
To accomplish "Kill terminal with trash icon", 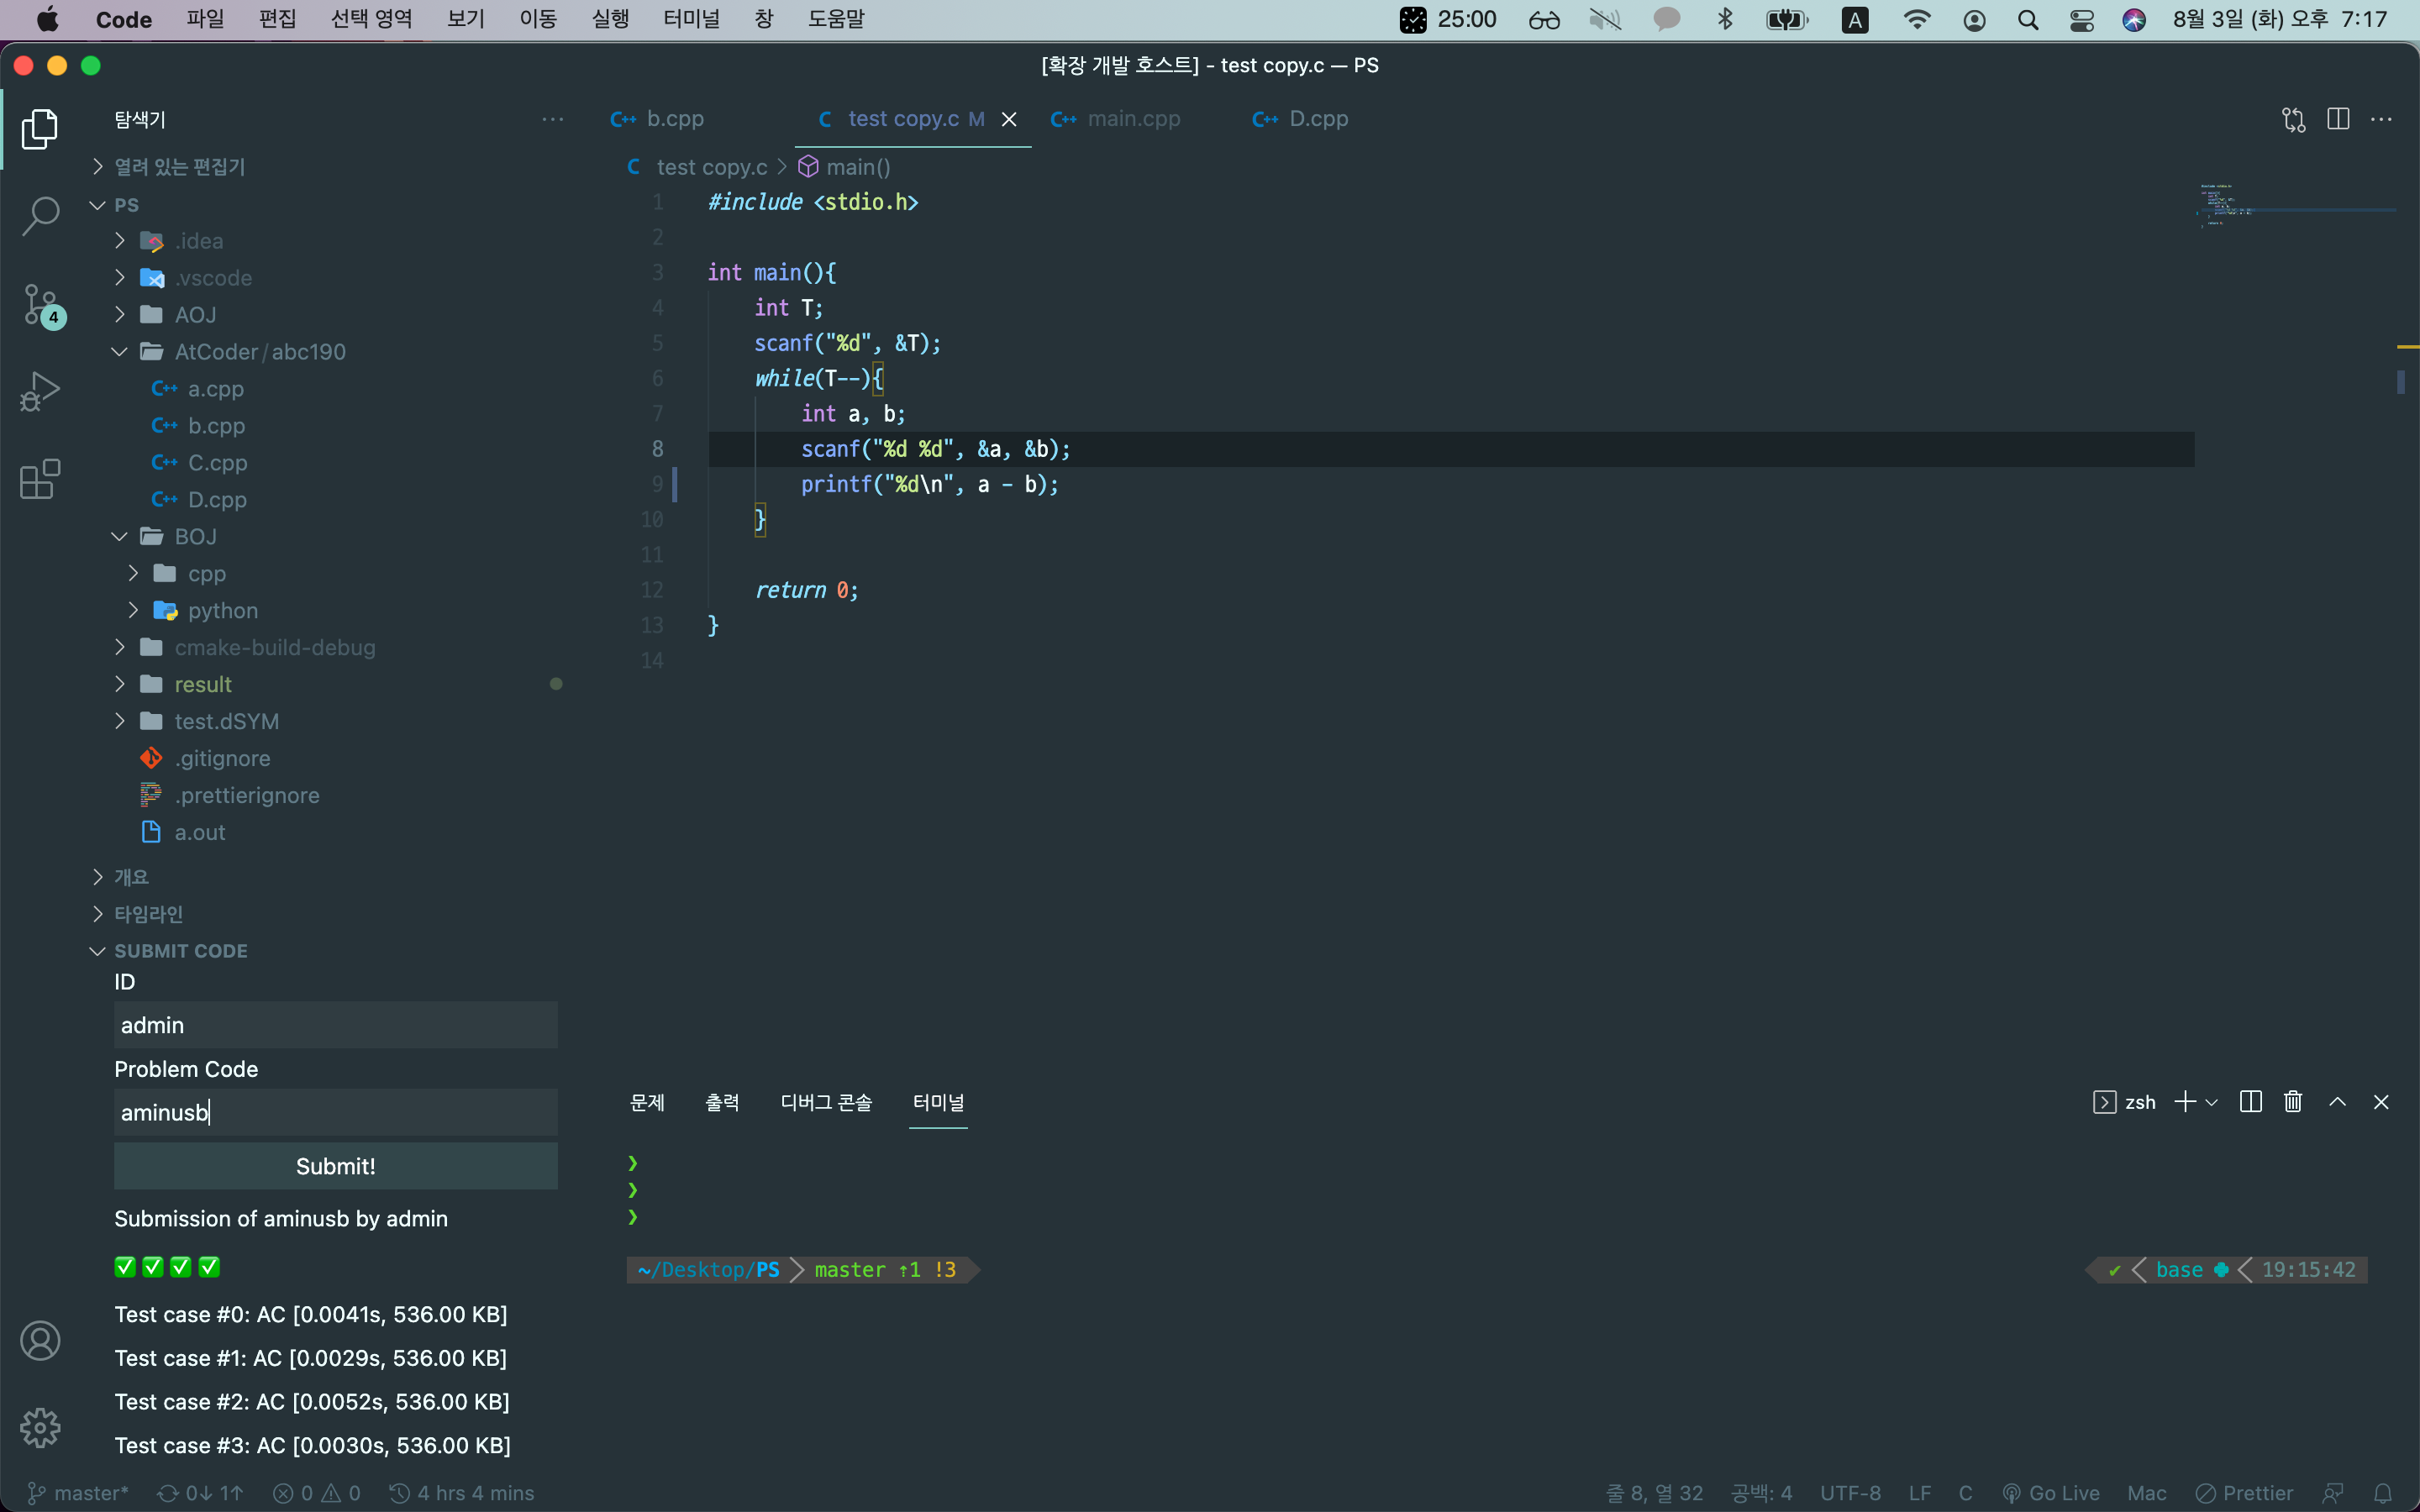I will click(x=2293, y=1102).
